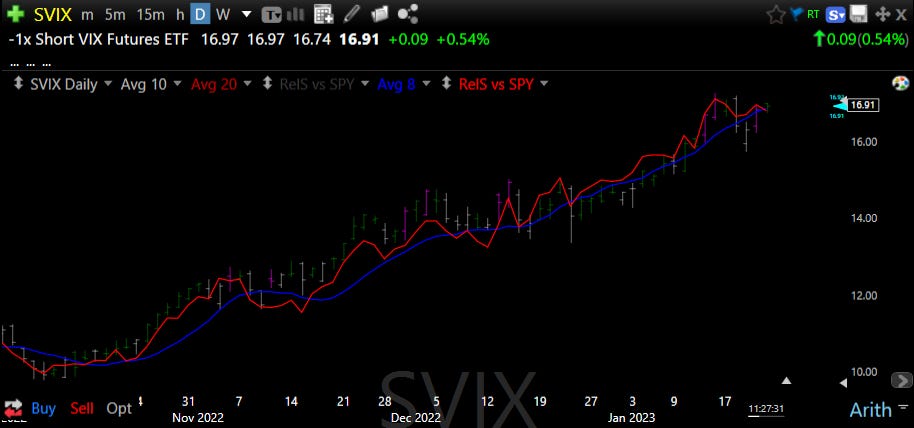
Task: Click scale arrows before red RelS vs SPY
Action: 446,84
